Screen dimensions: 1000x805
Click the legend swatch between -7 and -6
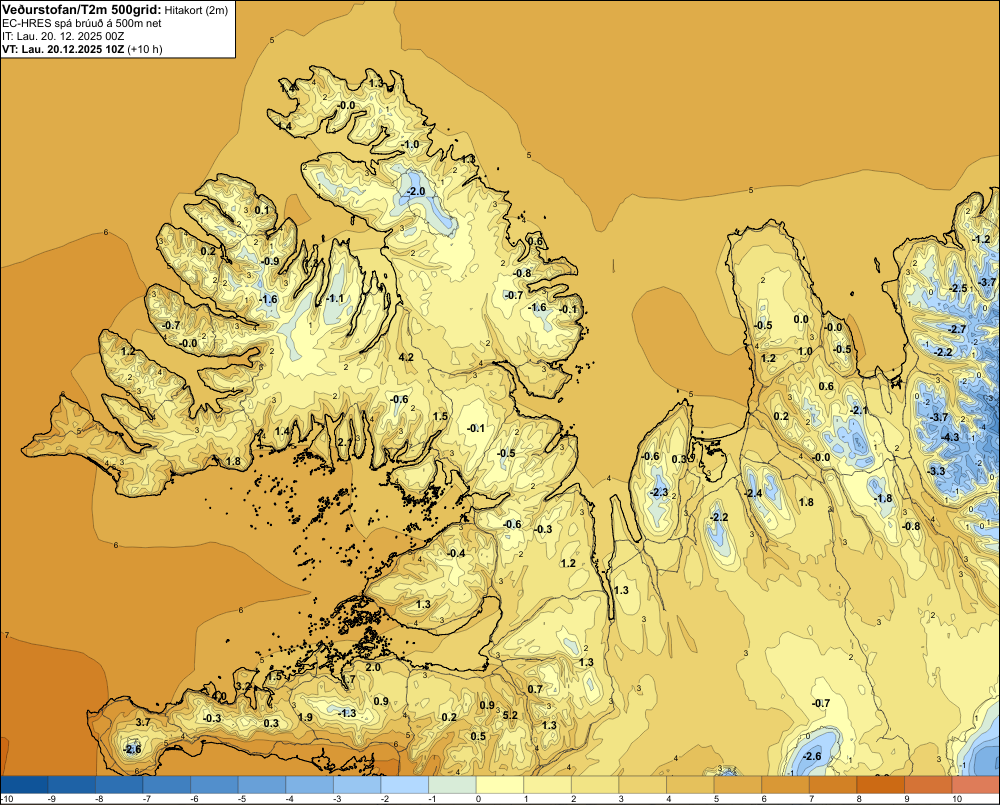coord(167,785)
